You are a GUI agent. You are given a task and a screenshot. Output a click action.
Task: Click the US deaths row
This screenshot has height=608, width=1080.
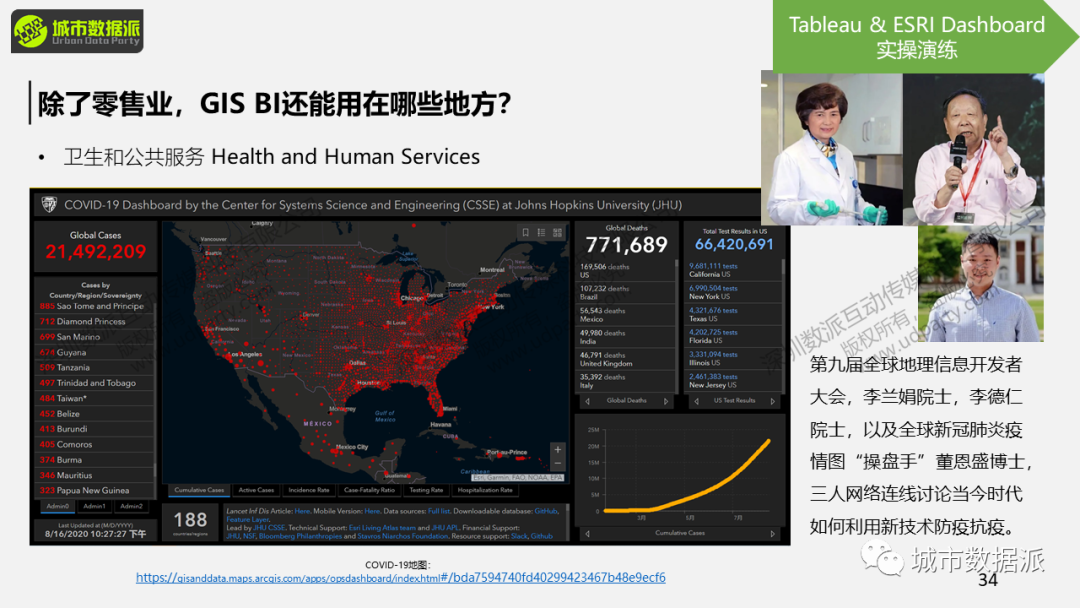tap(625, 271)
